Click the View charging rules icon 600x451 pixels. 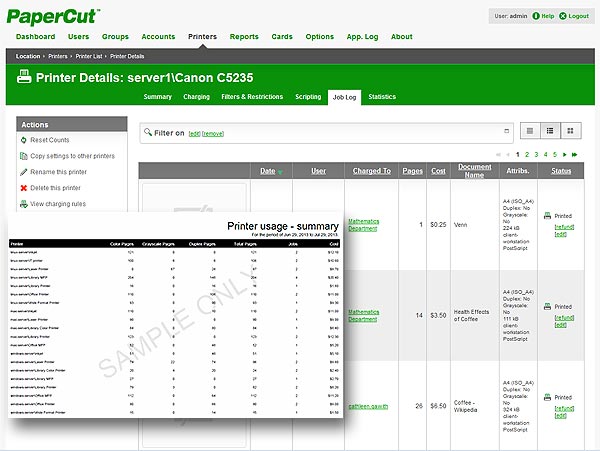pos(24,203)
